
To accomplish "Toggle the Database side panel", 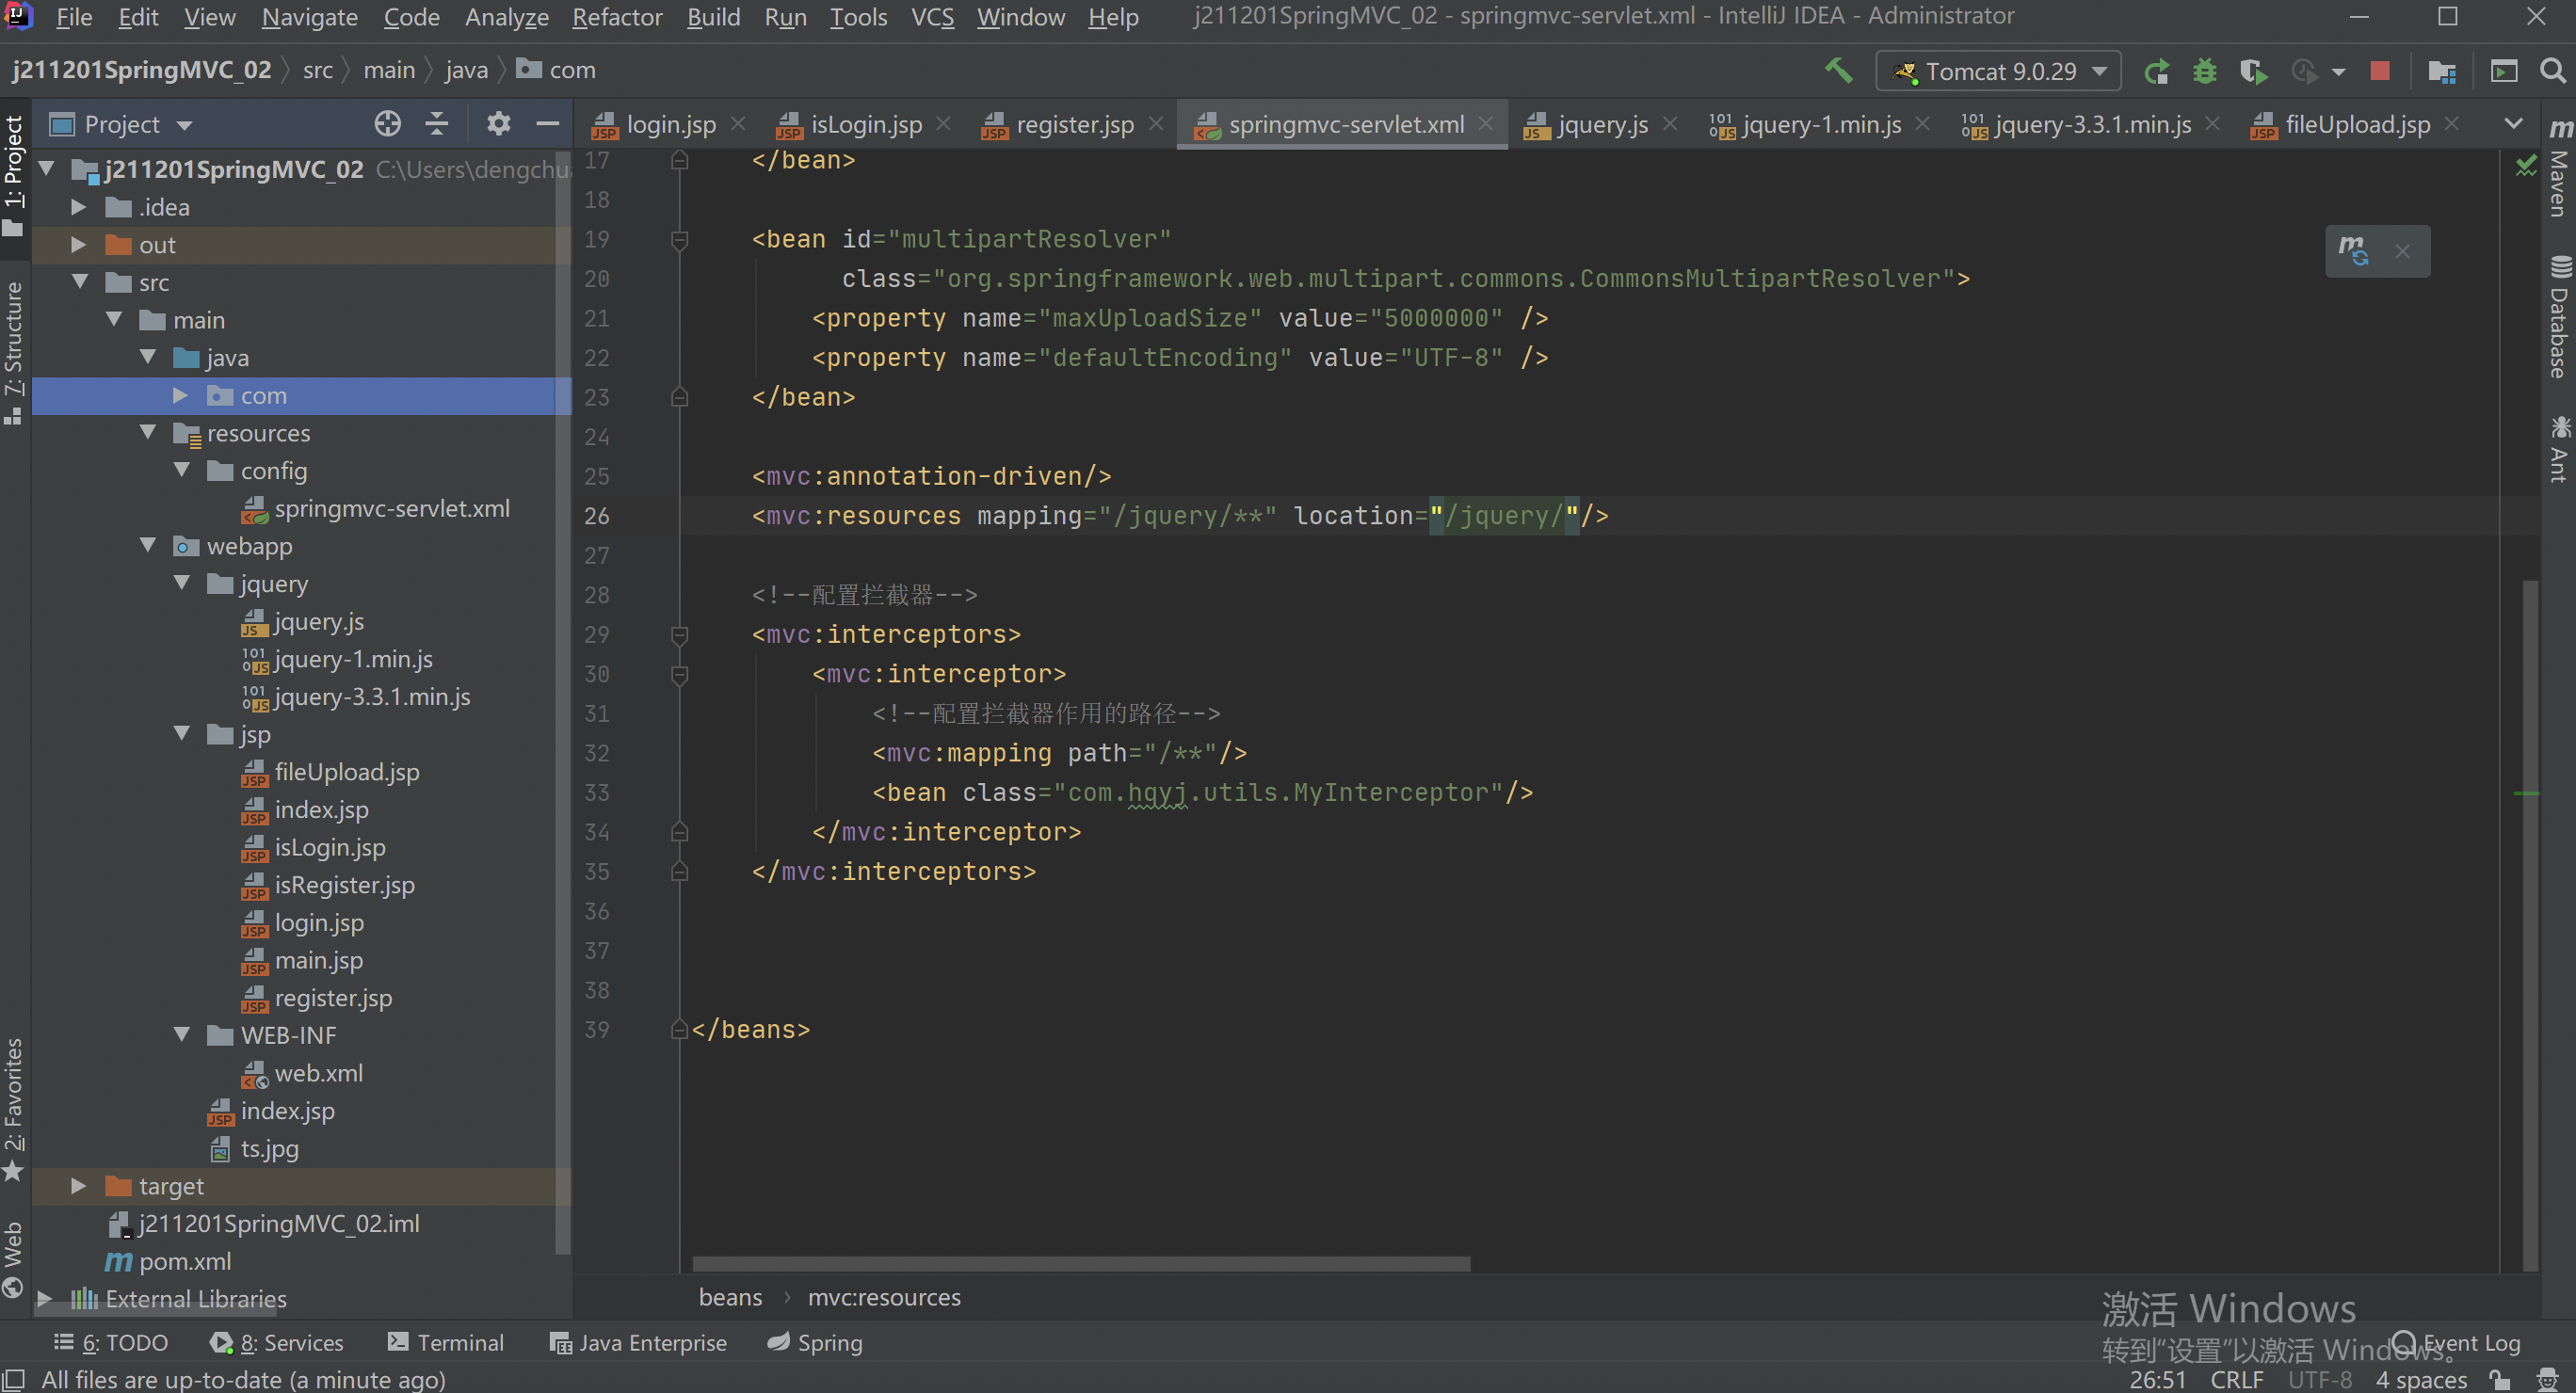I will click(x=2559, y=320).
